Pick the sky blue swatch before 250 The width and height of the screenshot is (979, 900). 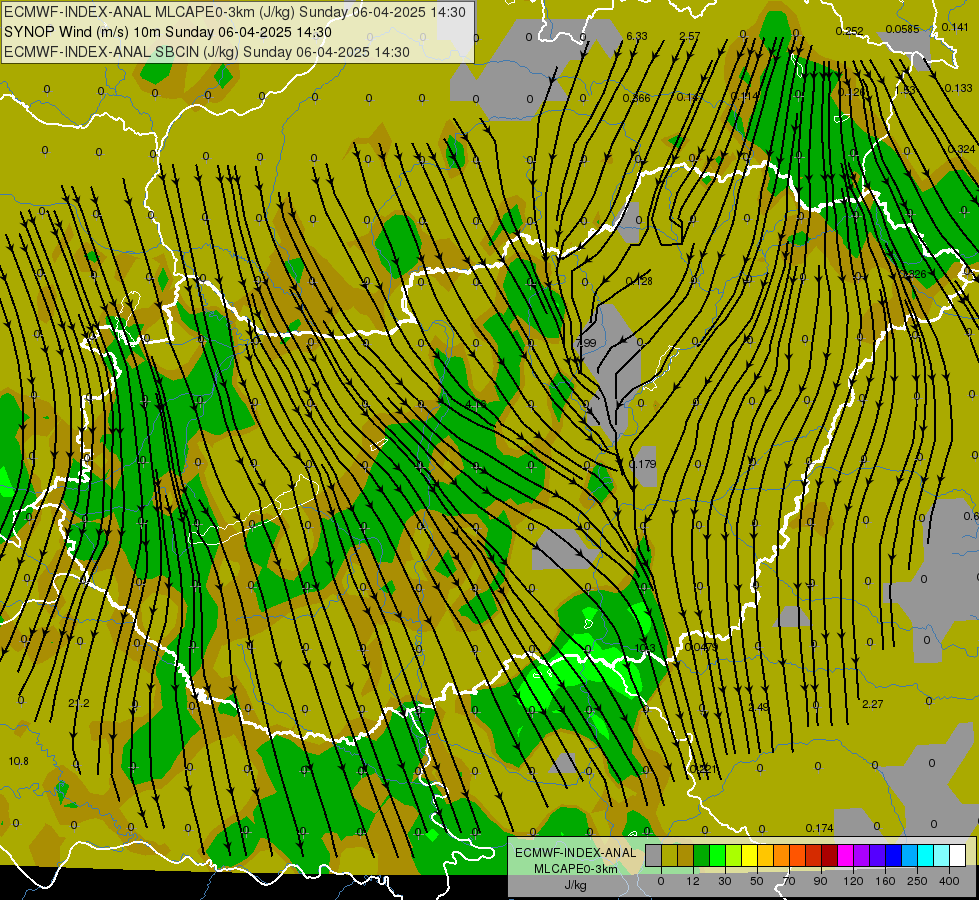tap(910, 856)
